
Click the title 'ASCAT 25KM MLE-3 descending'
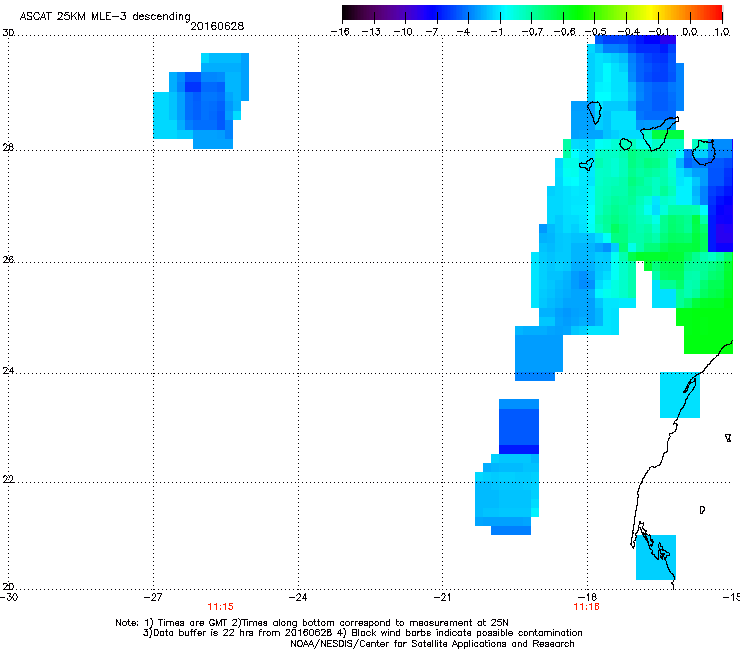coord(105,16)
